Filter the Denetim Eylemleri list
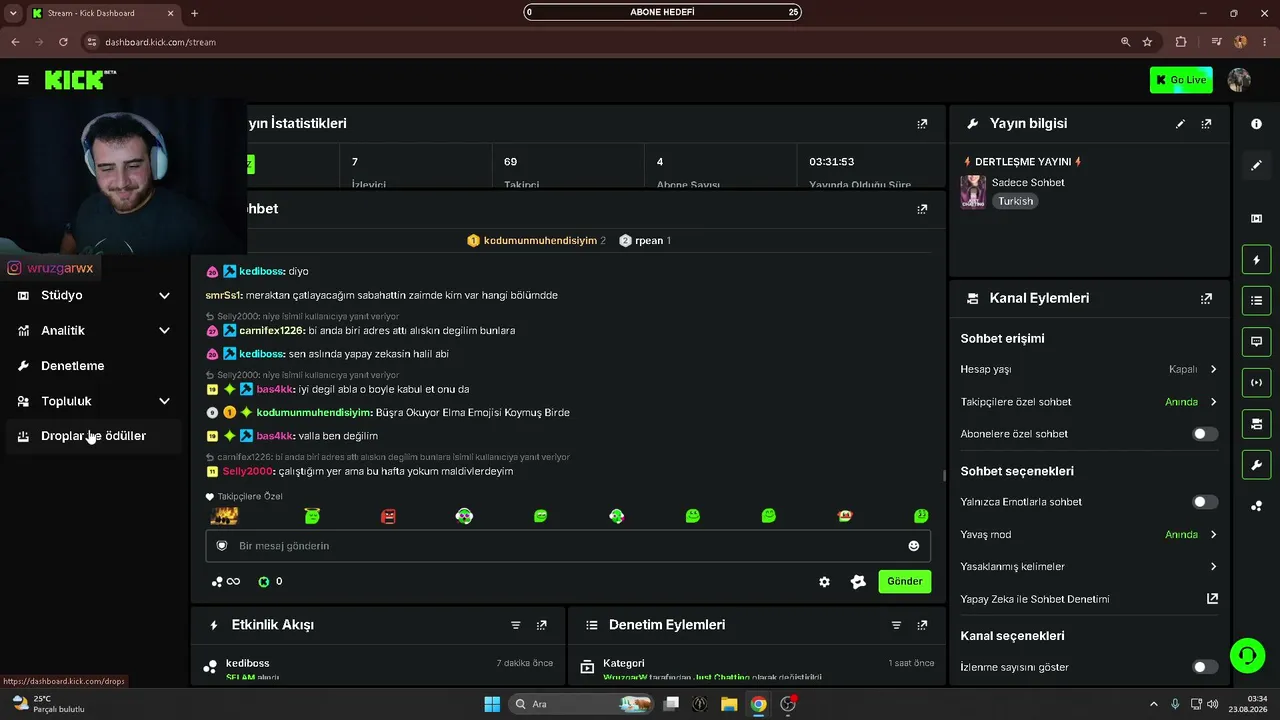This screenshot has height=720, width=1280. (896, 625)
